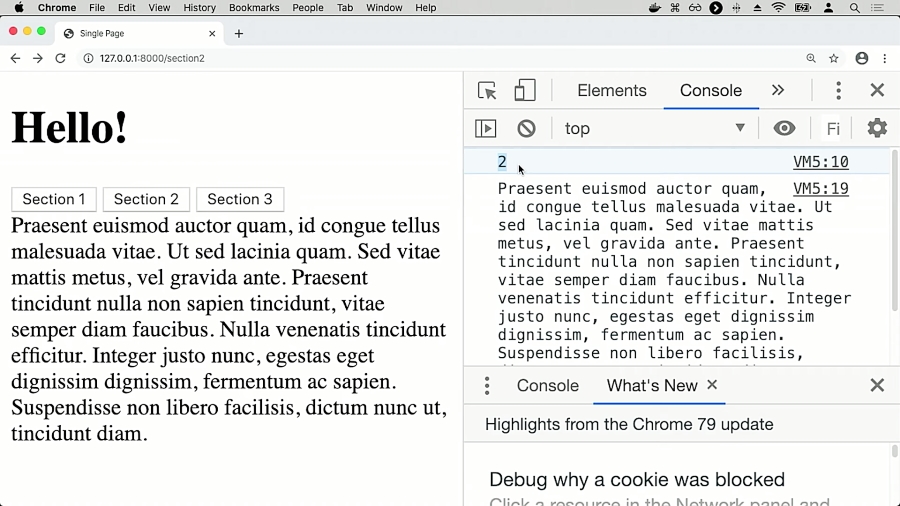This screenshot has width=900, height=506.
Task: Select the inspect element picker icon
Action: 487,91
